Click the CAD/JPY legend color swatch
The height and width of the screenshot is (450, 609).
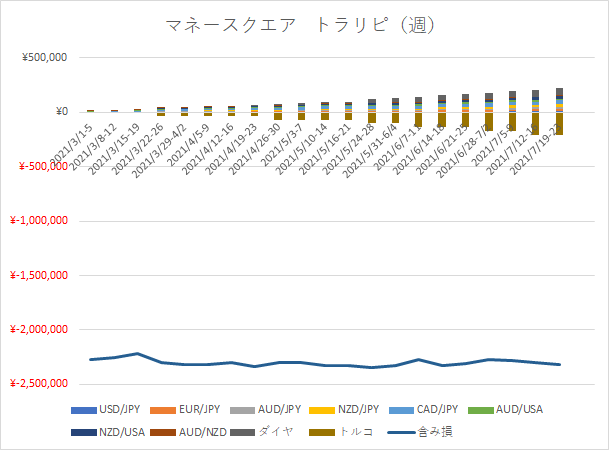pos(401,410)
